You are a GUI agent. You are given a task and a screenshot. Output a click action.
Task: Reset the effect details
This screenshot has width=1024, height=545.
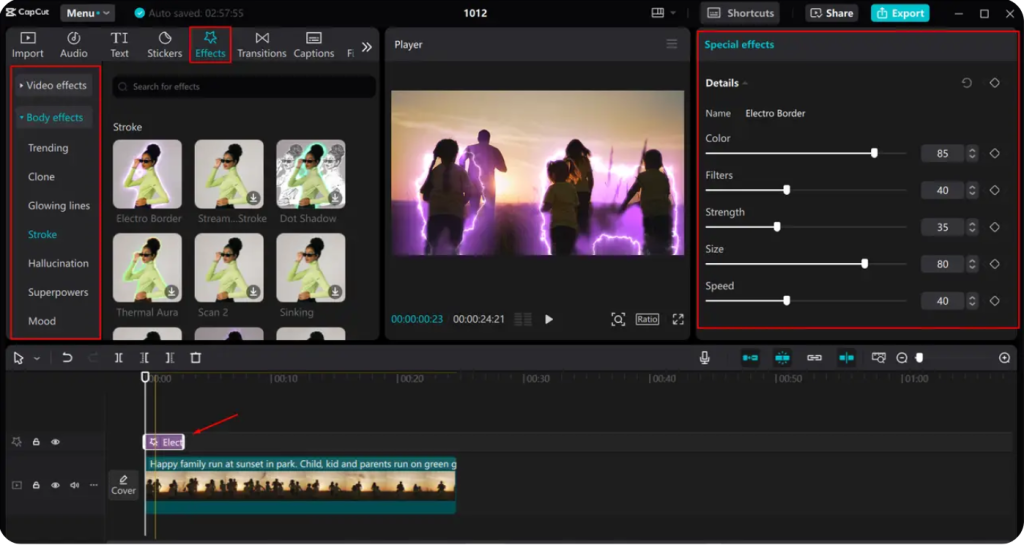pos(967,83)
